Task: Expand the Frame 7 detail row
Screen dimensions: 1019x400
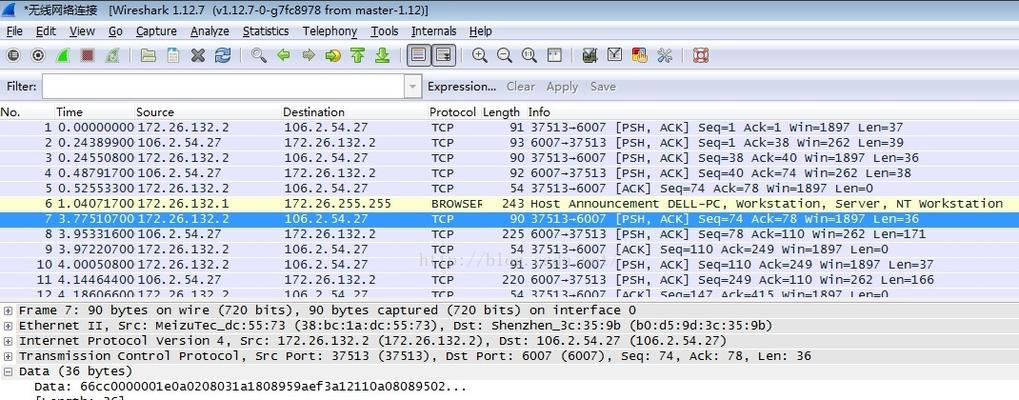Action: coord(8,310)
